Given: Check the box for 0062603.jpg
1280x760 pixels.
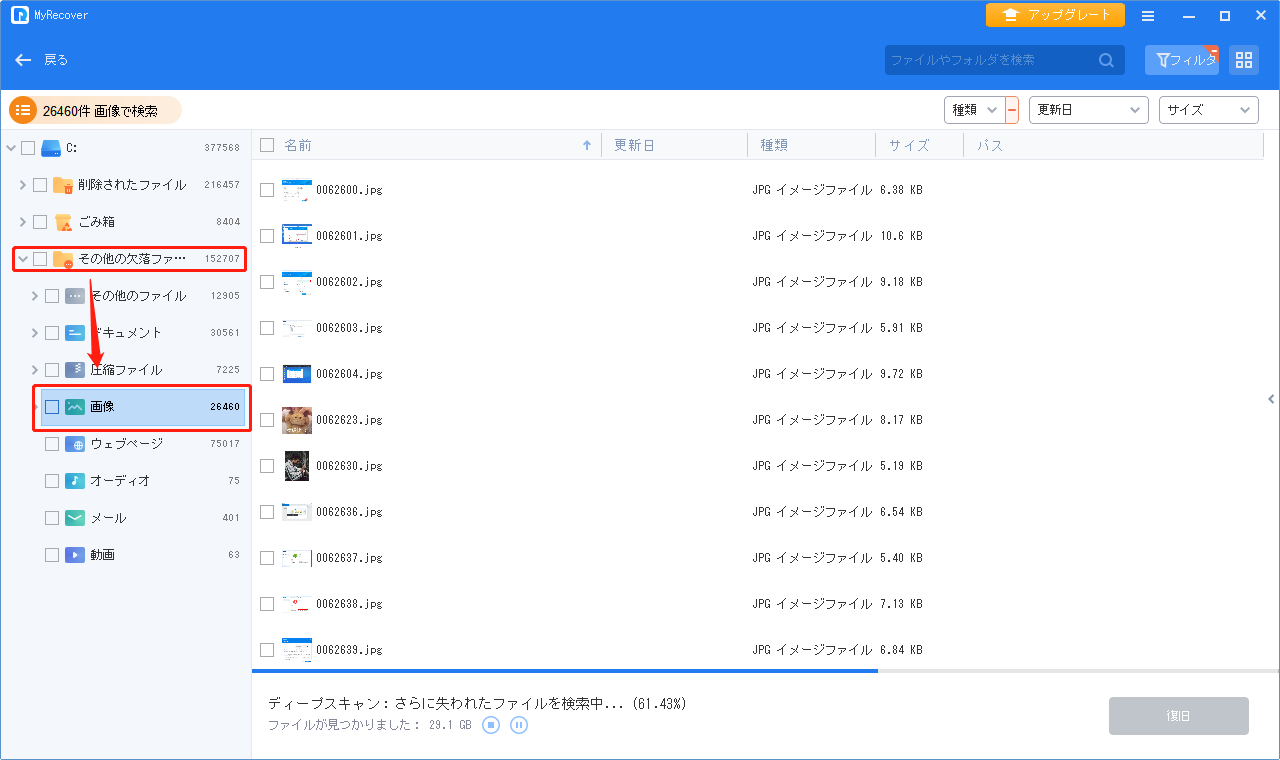Looking at the screenshot, I should (x=267, y=328).
